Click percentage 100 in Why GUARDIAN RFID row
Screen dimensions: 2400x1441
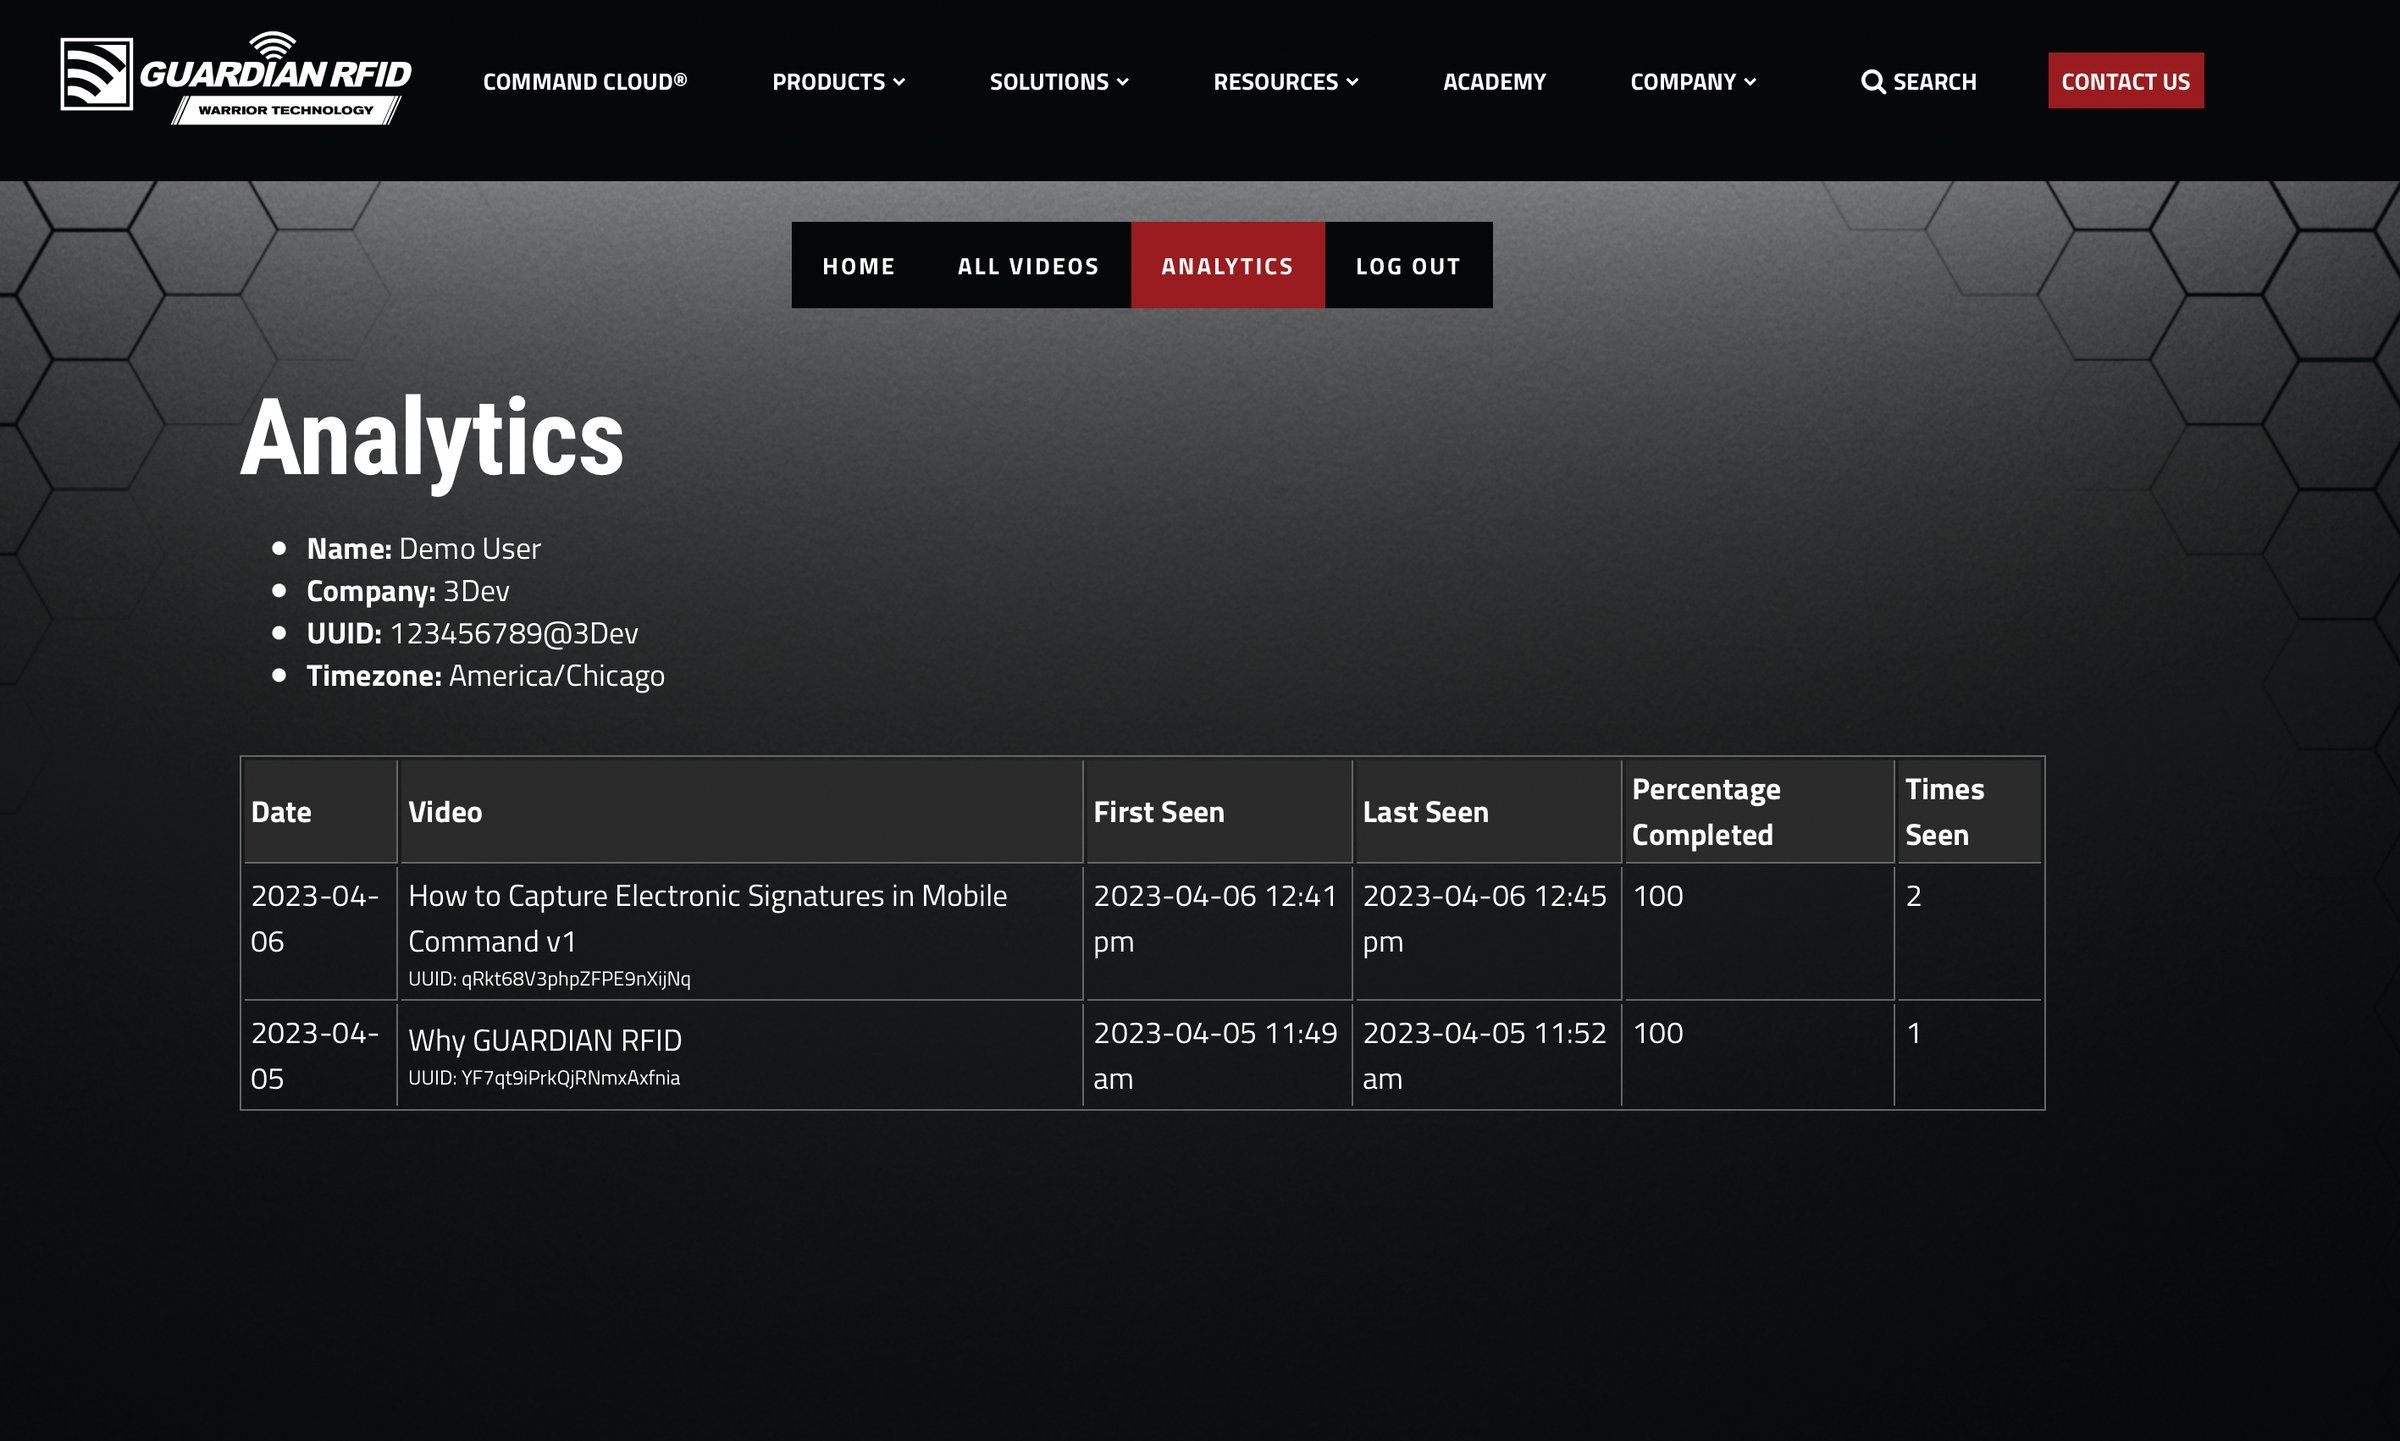tap(1658, 1033)
